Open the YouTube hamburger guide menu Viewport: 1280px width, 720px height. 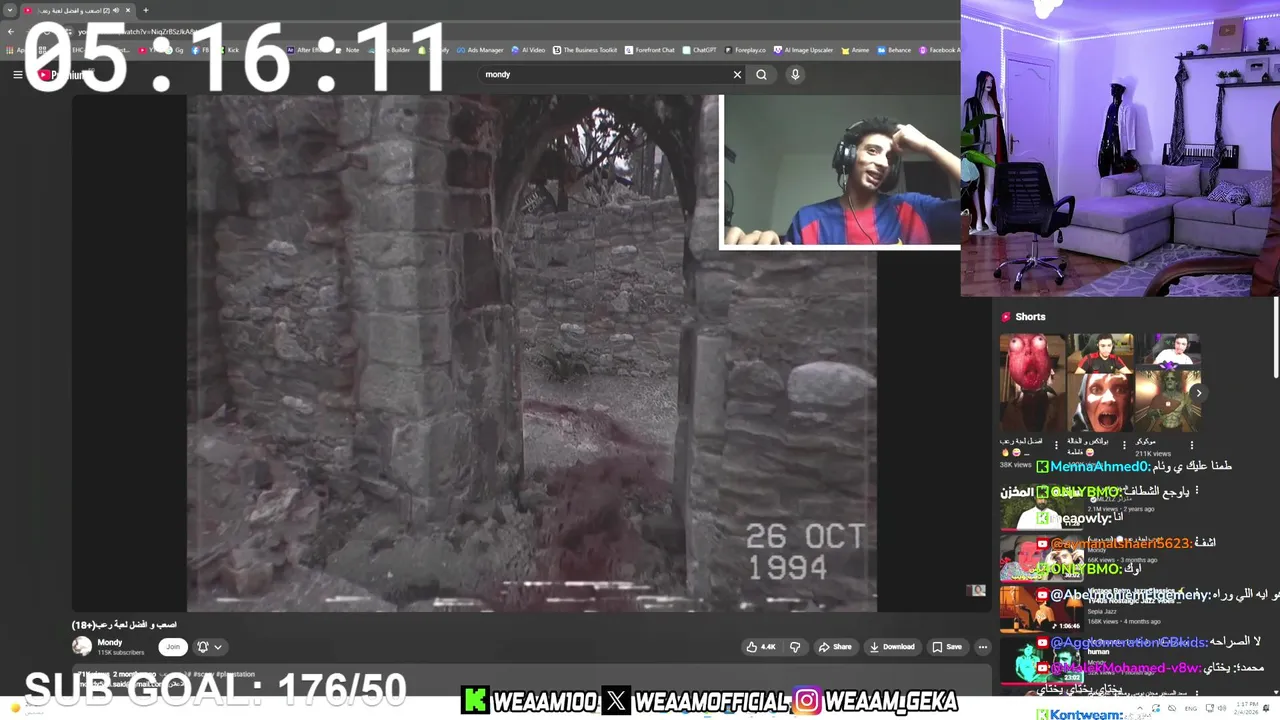click(17, 74)
